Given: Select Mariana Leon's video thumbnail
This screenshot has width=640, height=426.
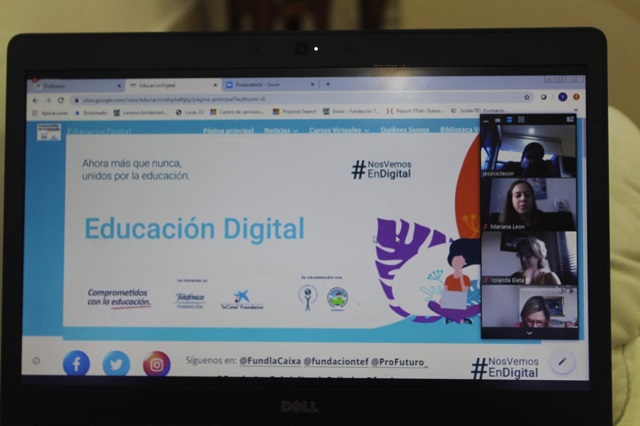Looking at the screenshot, I should (528, 205).
